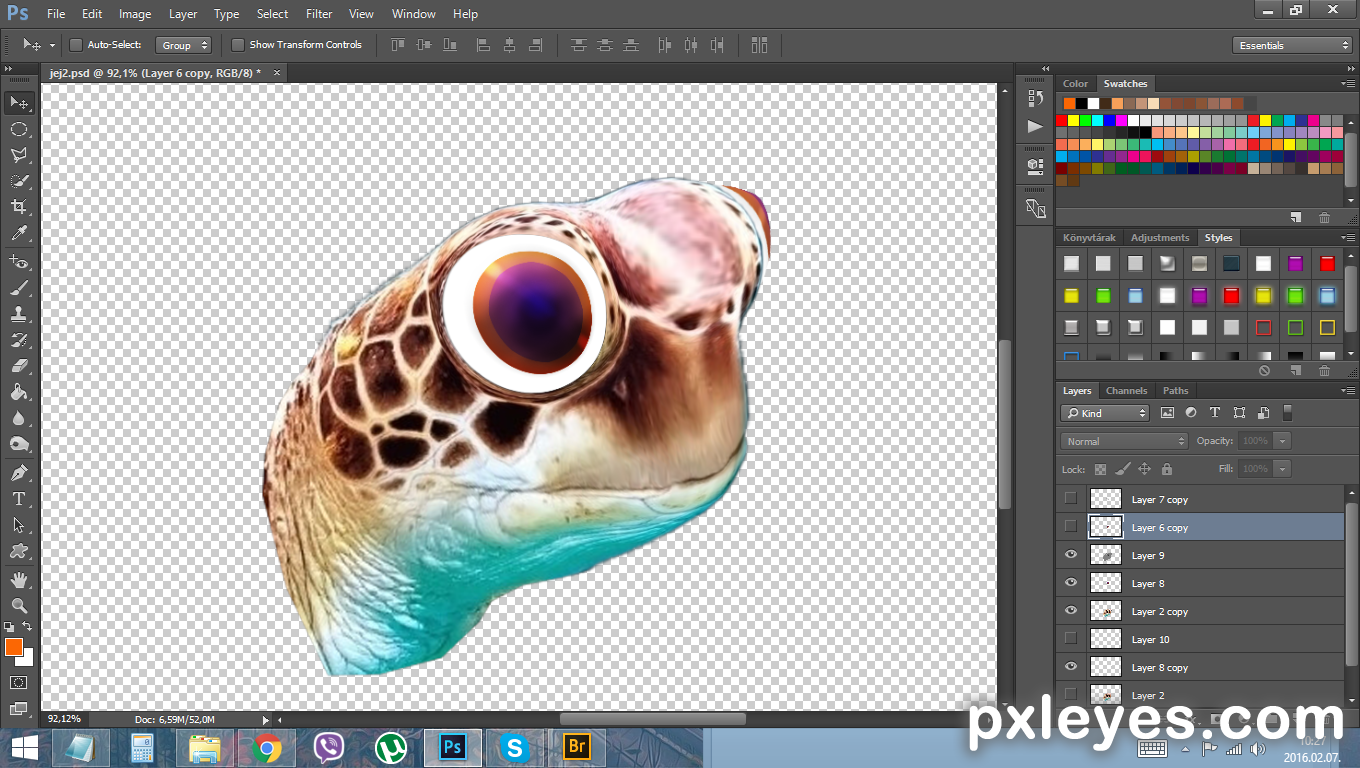Open the File menu

click(x=56, y=14)
